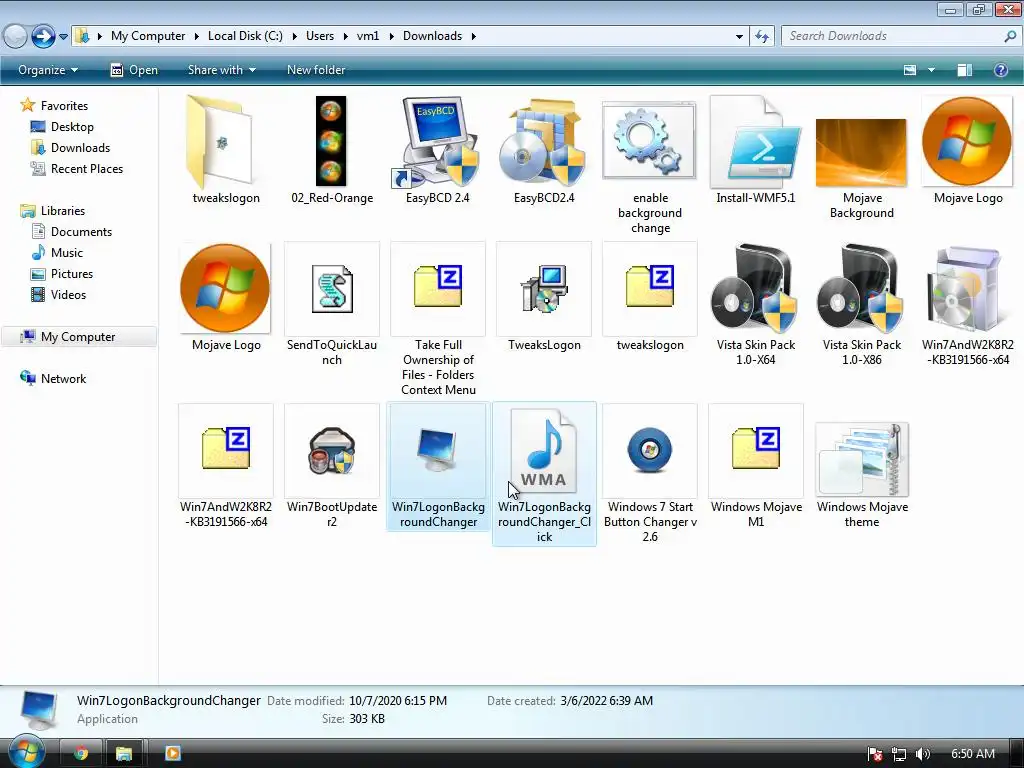Click the volume speaker tray icon
1024x768 pixels.
(x=922, y=754)
